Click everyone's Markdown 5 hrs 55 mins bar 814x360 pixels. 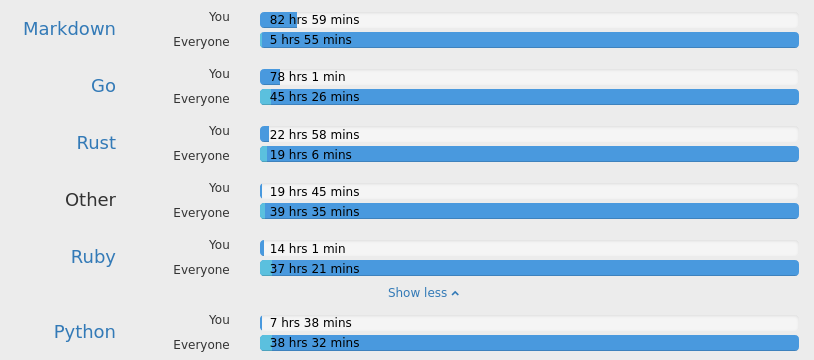[529, 40]
